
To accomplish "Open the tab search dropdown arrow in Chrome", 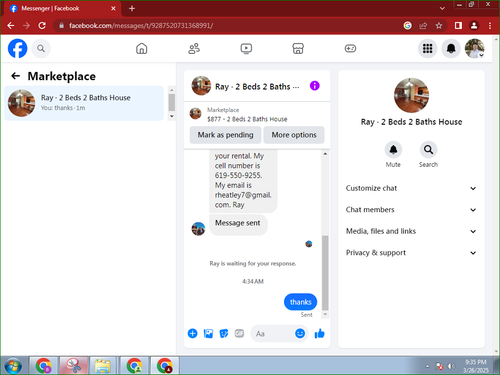I will pyautogui.click(x=442, y=8).
